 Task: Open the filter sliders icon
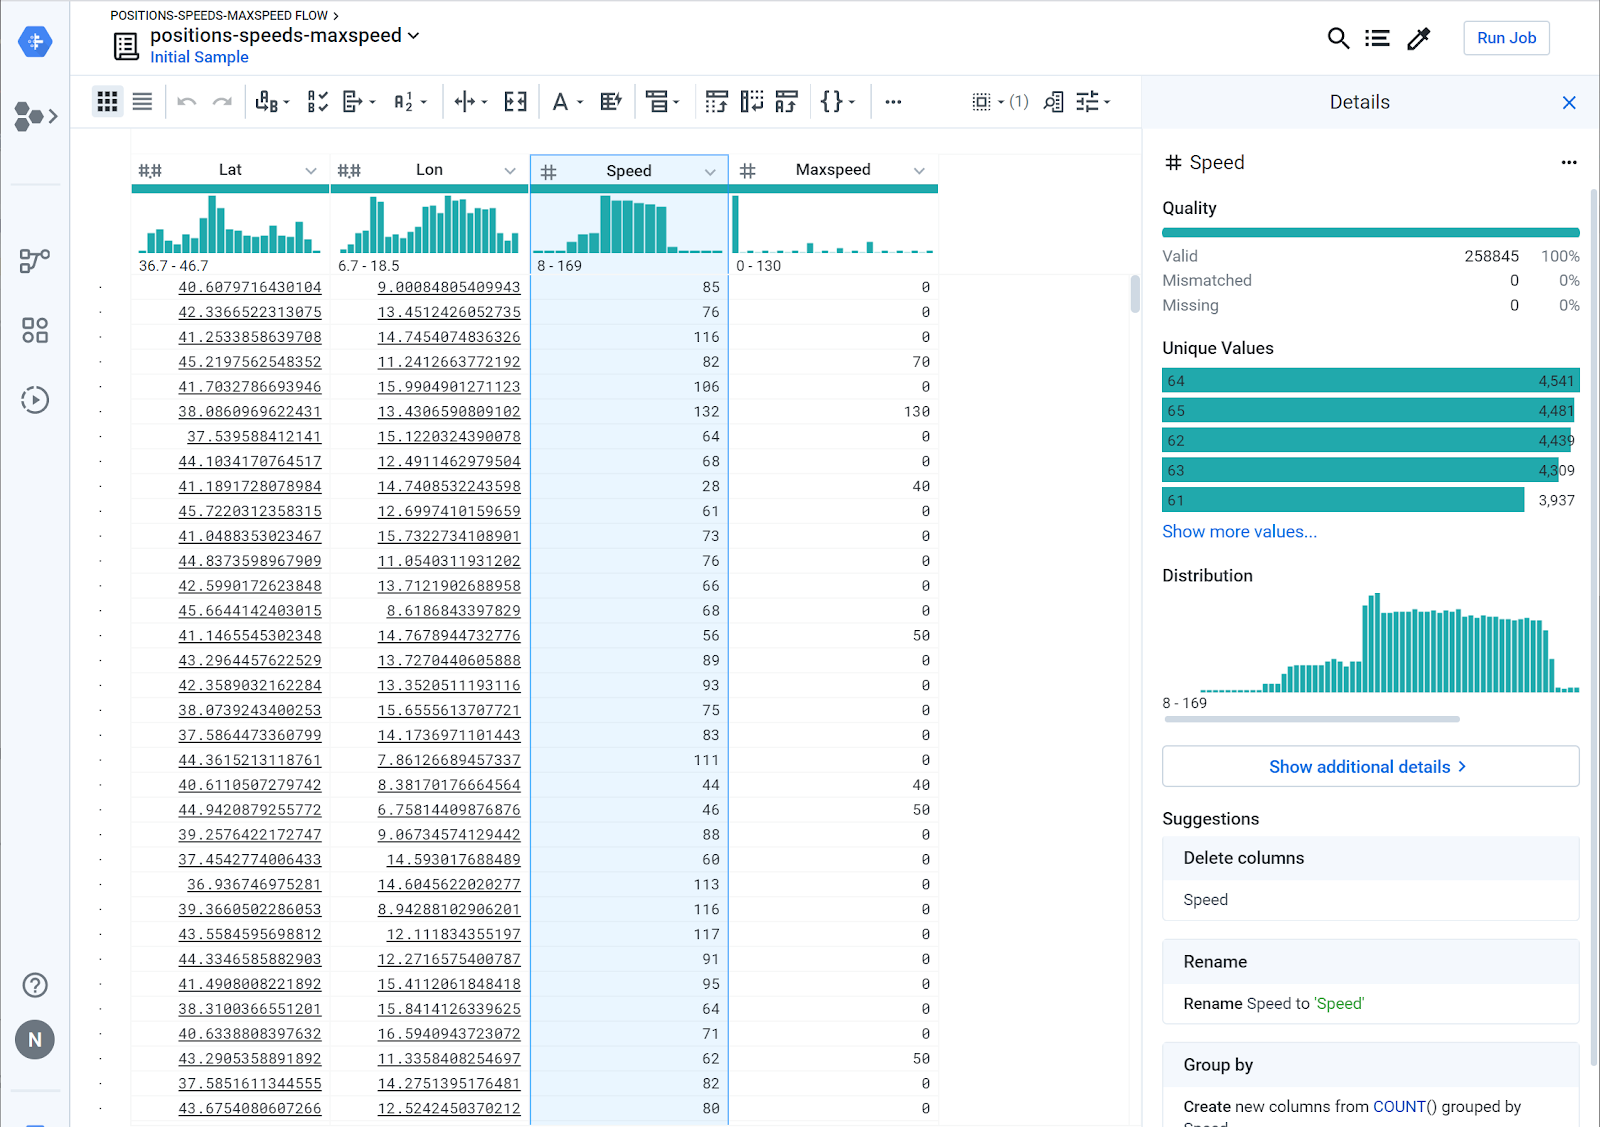1092,101
